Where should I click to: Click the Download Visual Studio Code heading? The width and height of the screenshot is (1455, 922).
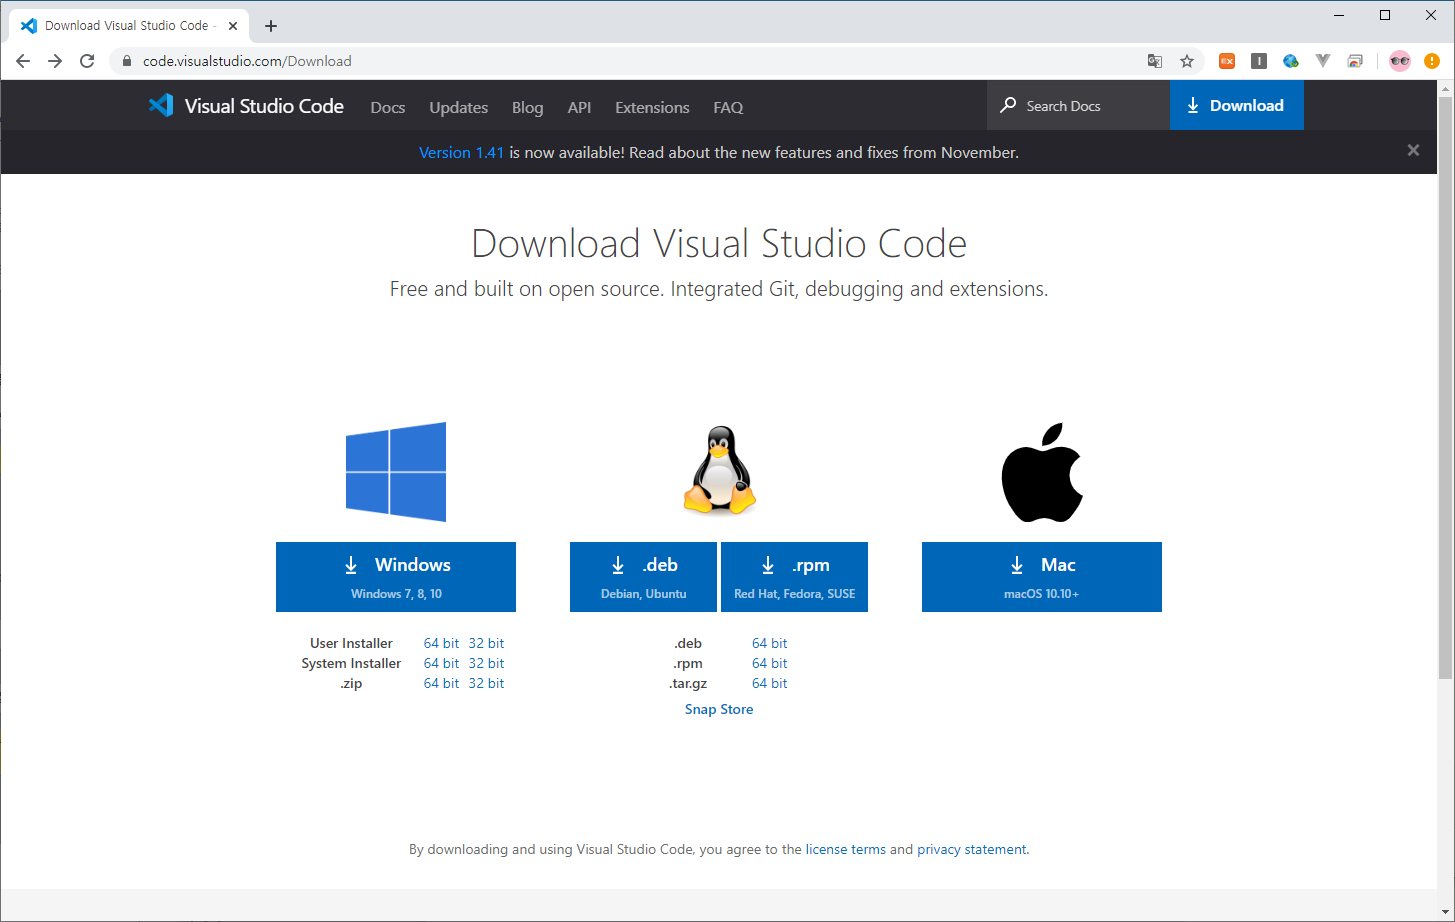click(719, 243)
